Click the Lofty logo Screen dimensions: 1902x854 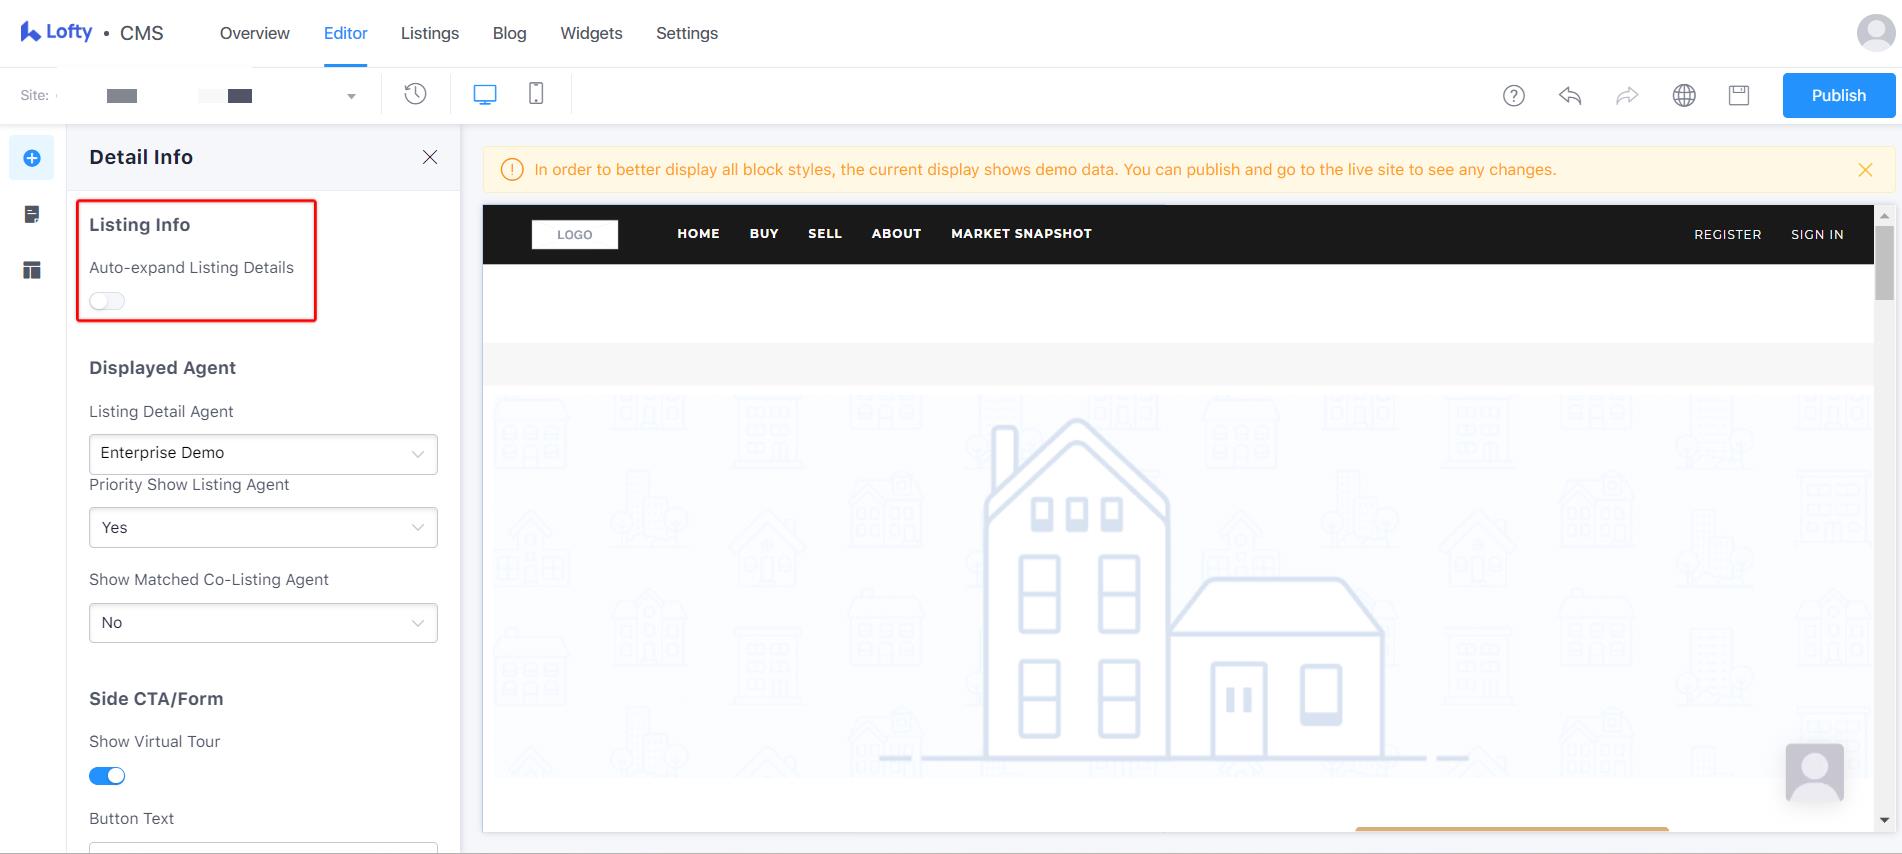56,32
